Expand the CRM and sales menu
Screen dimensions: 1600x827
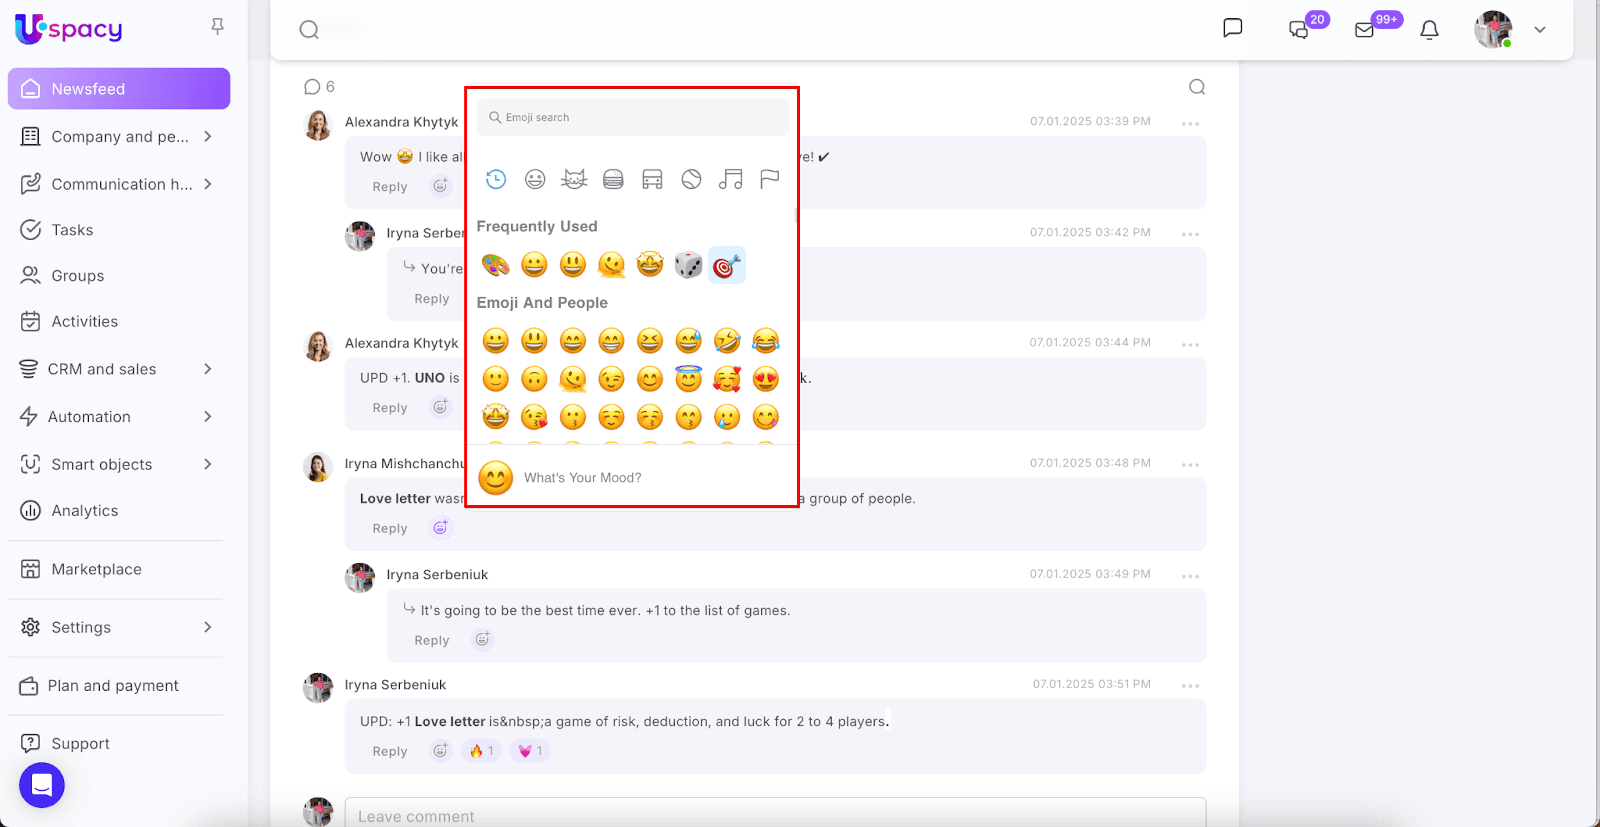[x=207, y=369]
